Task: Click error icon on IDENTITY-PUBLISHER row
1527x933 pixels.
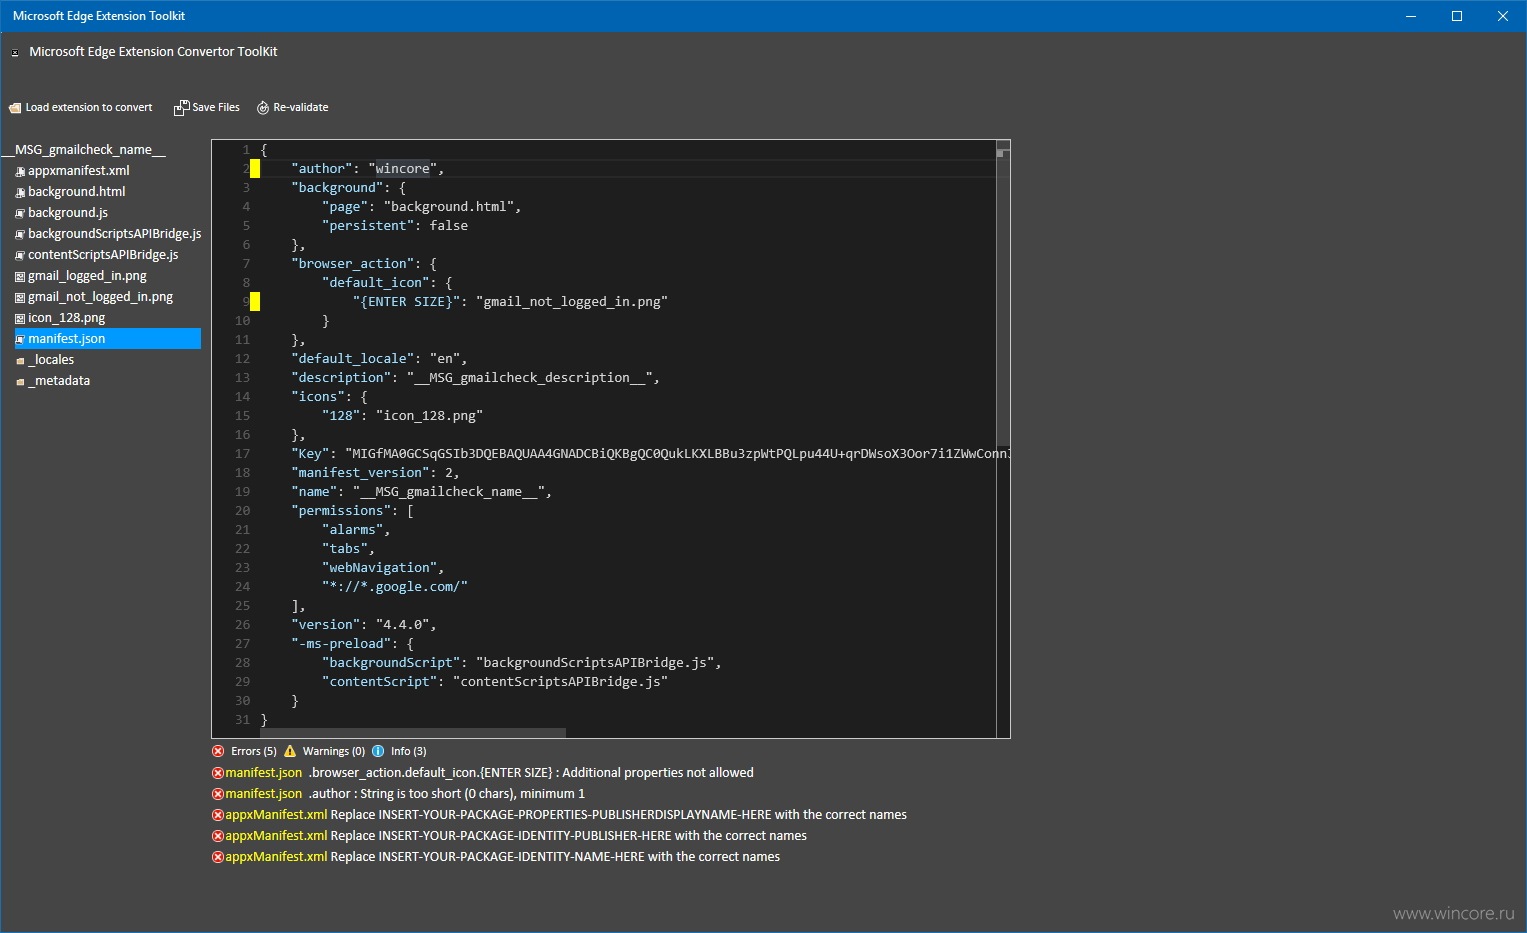Action: point(218,836)
